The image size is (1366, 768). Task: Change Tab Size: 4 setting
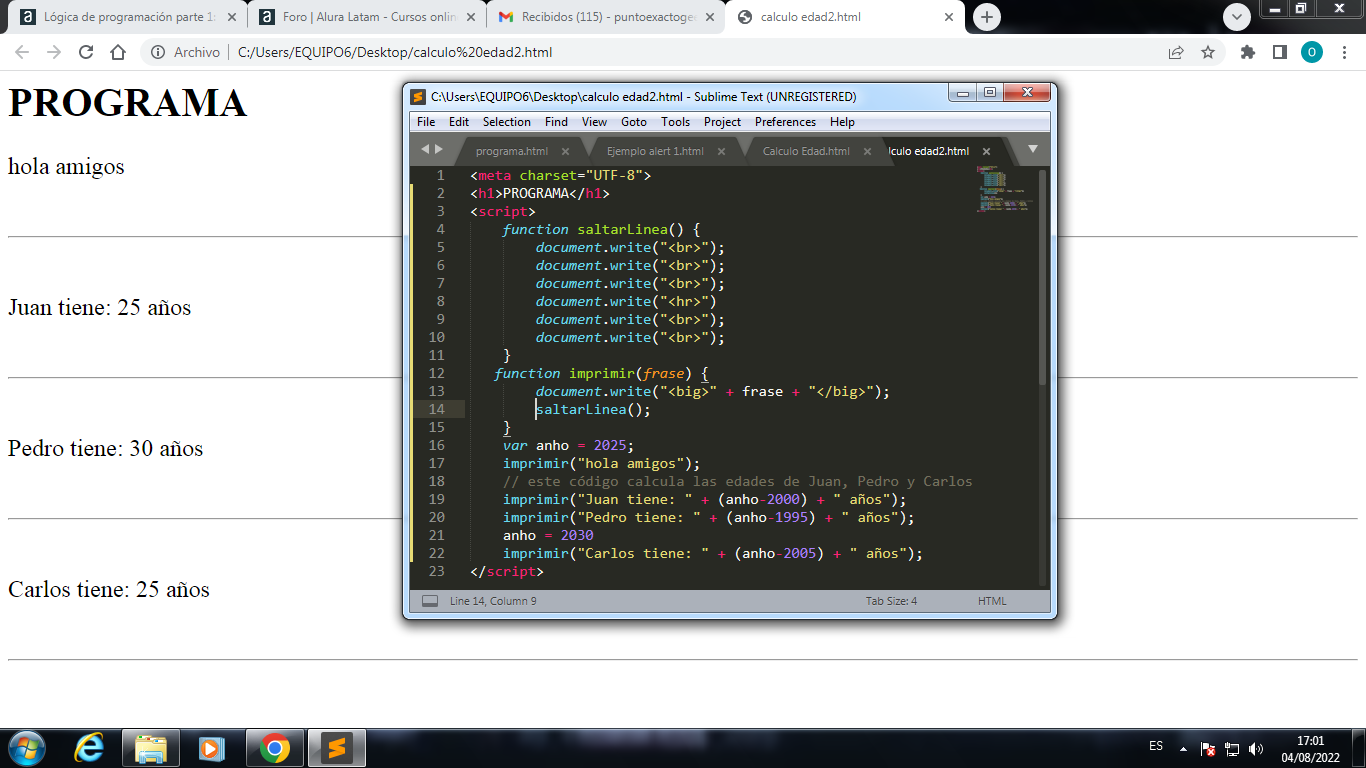point(891,601)
